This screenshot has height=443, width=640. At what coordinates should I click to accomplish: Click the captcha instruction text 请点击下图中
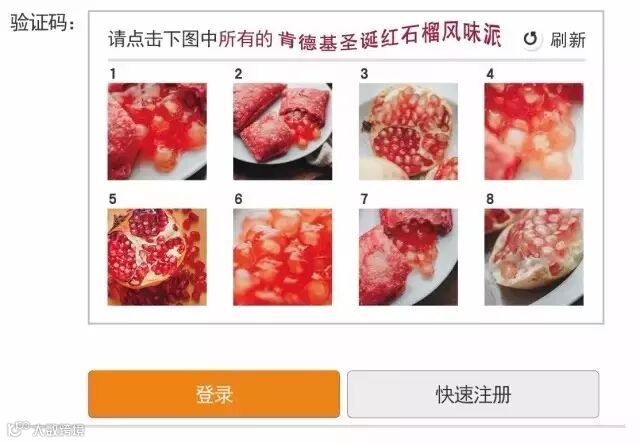[162, 39]
